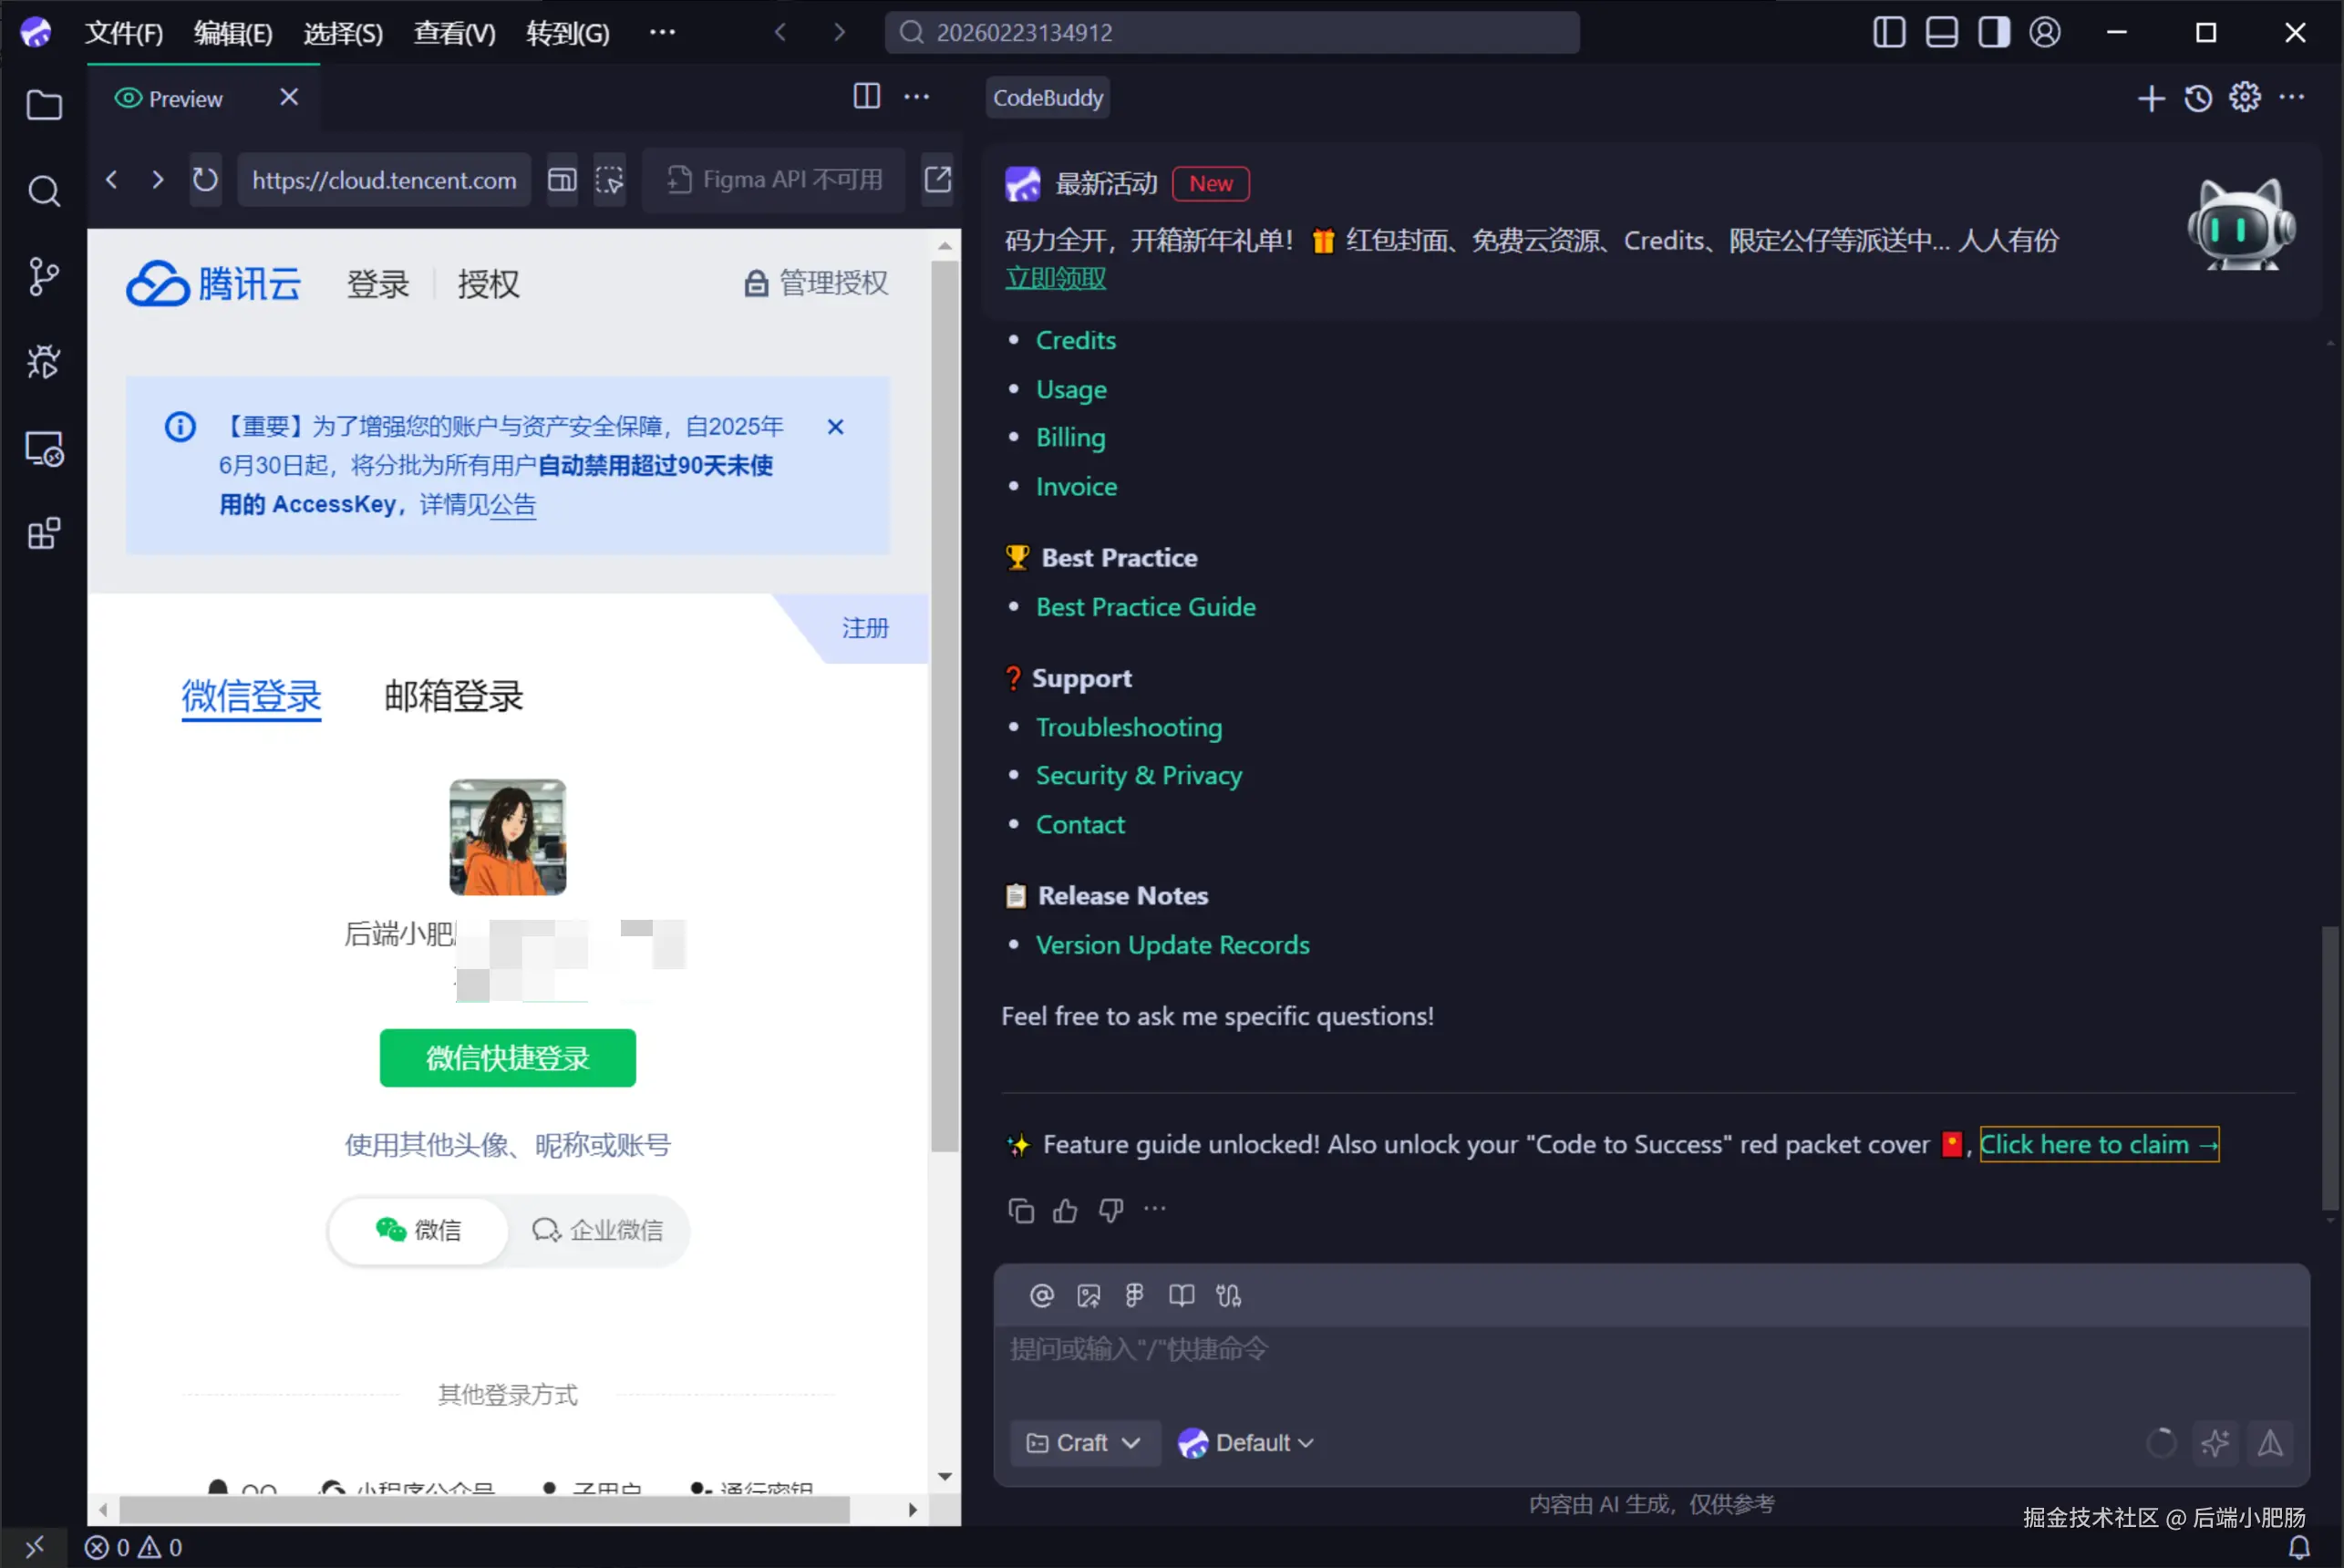
Task: Open the Extensions sidebar icon
Action: (x=43, y=533)
